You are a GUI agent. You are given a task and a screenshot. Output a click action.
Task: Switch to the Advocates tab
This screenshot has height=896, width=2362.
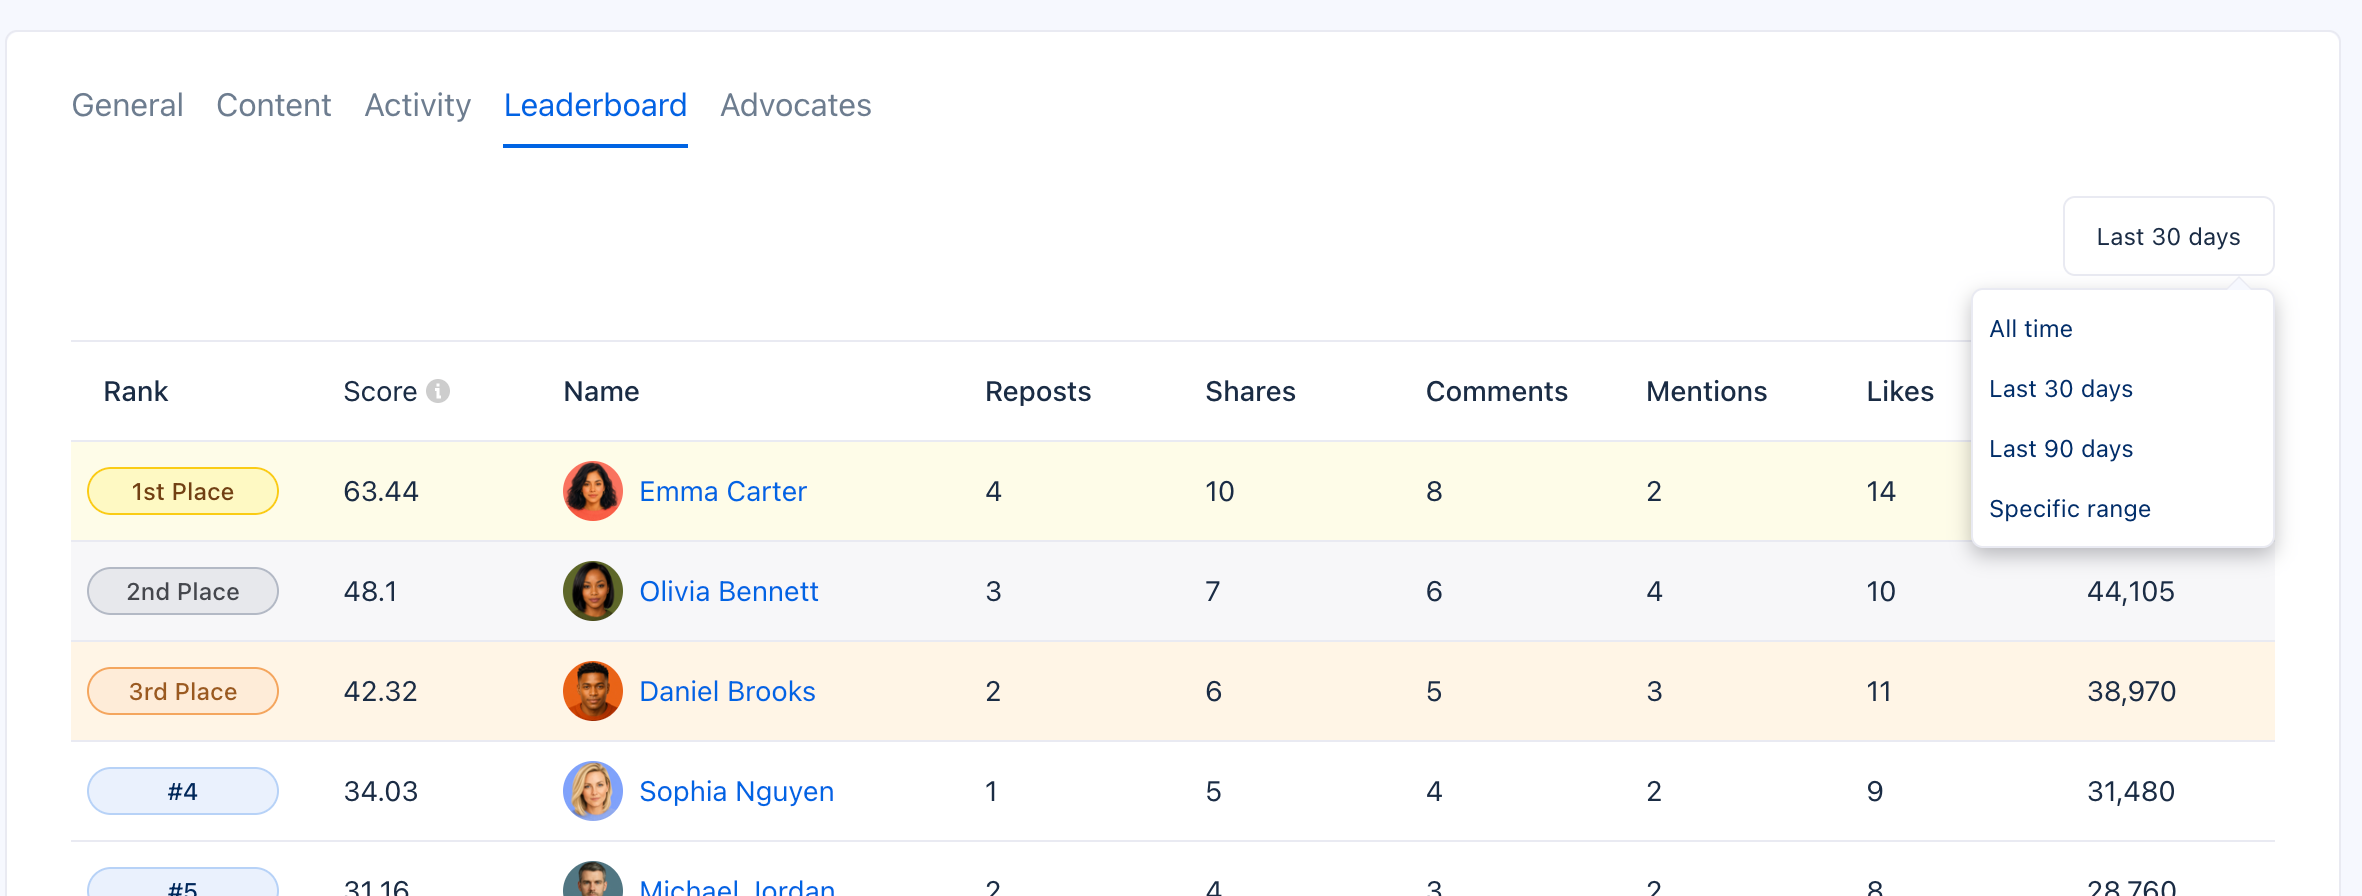pos(796,105)
